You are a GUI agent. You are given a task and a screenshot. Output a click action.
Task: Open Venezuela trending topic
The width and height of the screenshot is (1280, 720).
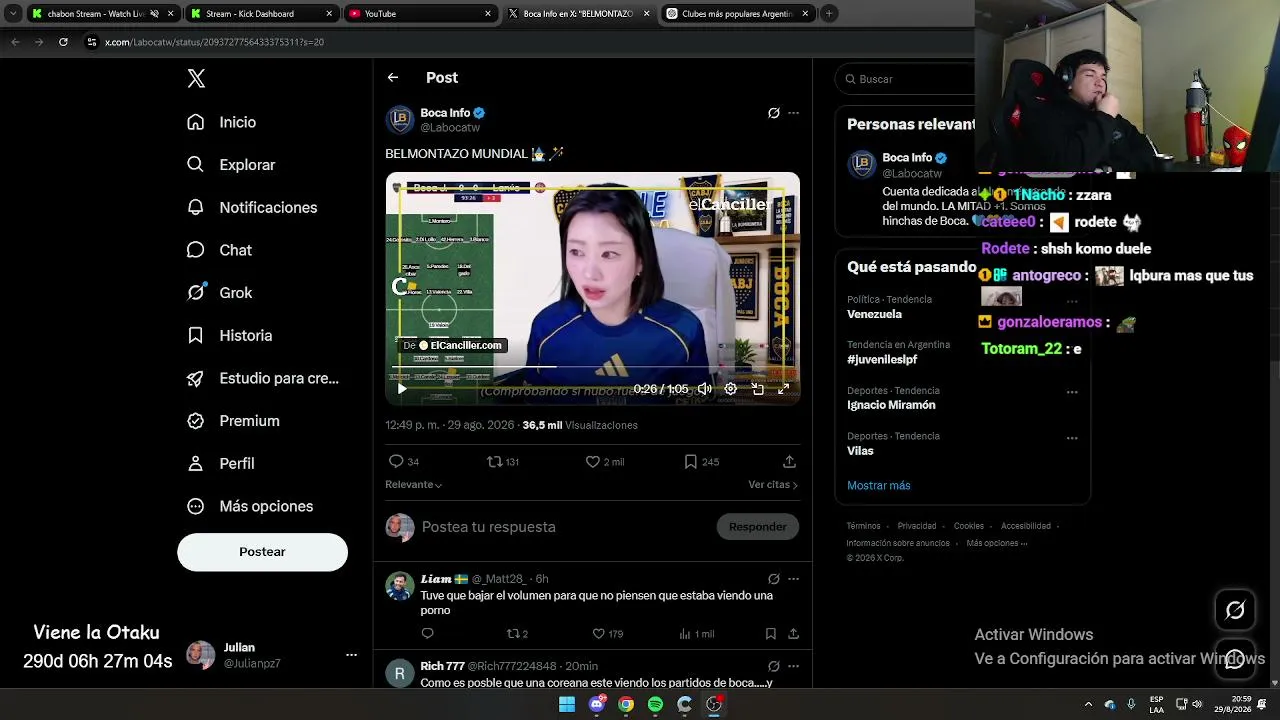874,314
